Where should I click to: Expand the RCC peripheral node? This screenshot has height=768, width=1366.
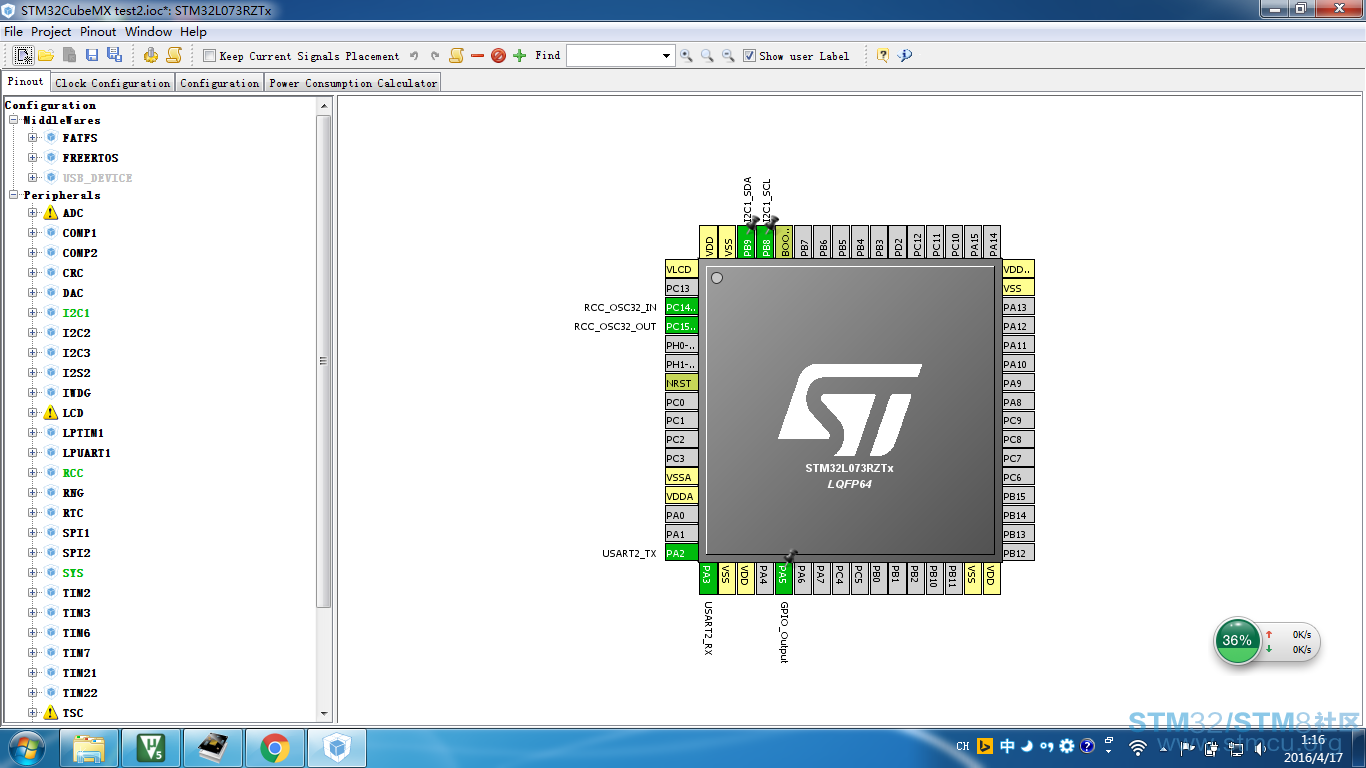tap(33, 473)
